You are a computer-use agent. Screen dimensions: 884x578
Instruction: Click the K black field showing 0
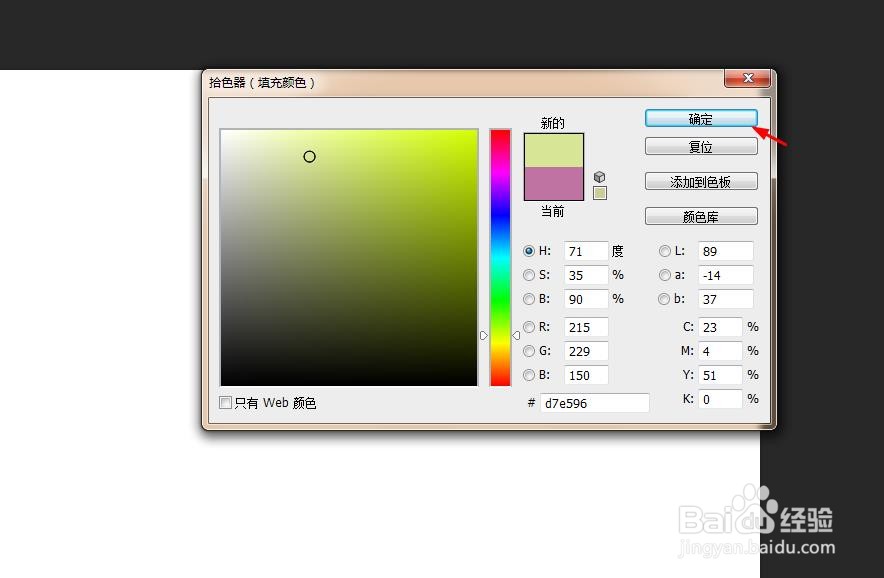[721, 399]
